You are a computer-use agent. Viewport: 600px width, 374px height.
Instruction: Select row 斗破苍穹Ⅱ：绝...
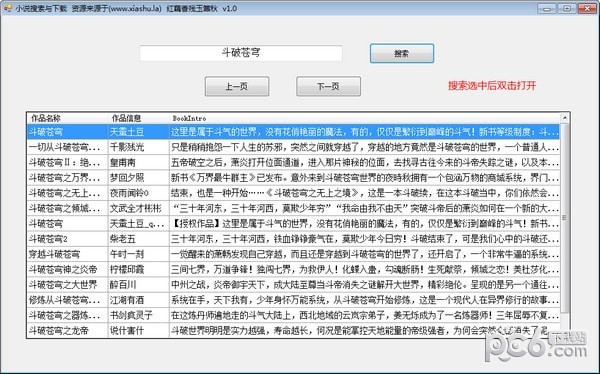(x=293, y=162)
